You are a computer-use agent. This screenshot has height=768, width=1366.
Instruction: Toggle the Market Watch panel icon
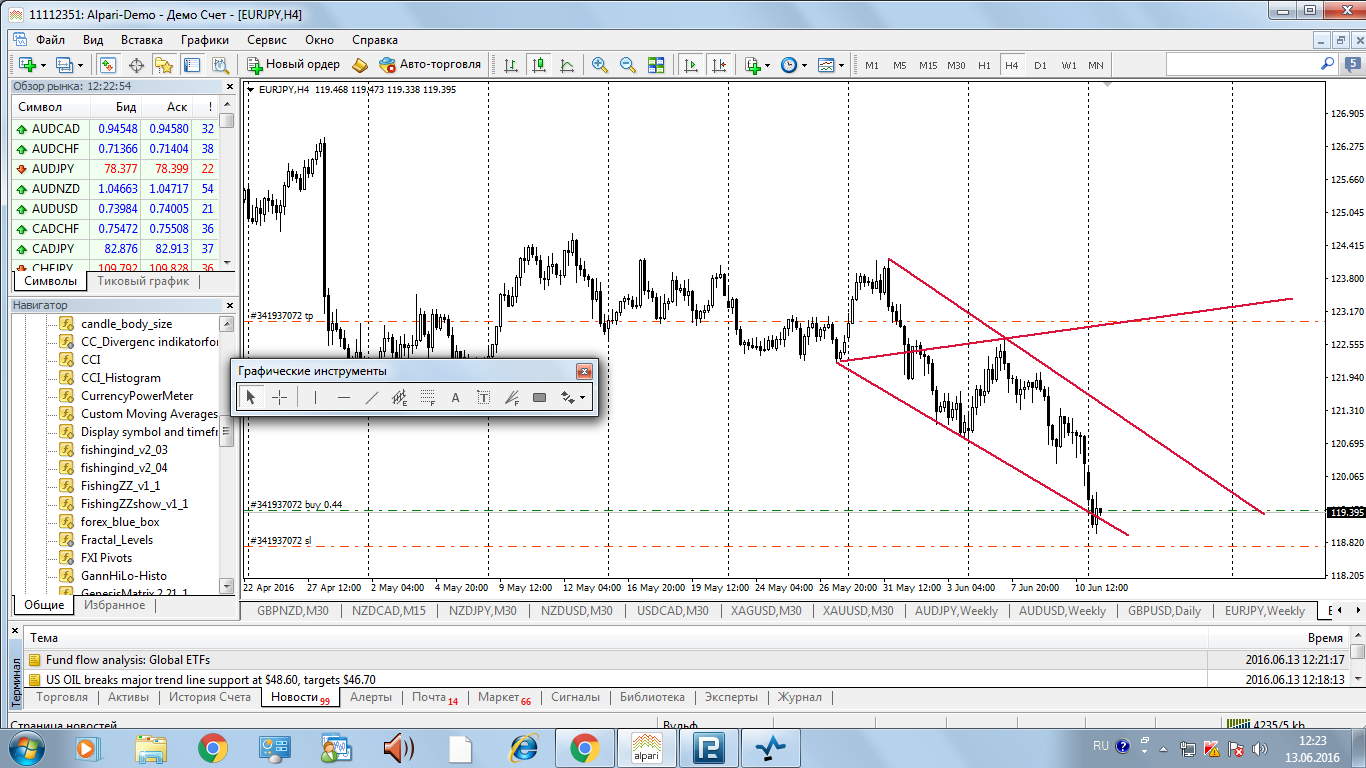tap(107, 65)
